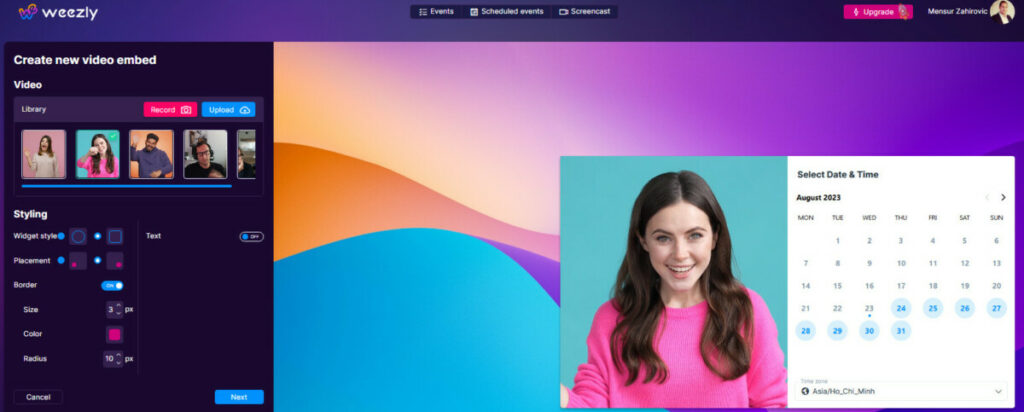Select the bearded man on orange thumbnail
The height and width of the screenshot is (412, 1024).
click(x=151, y=154)
